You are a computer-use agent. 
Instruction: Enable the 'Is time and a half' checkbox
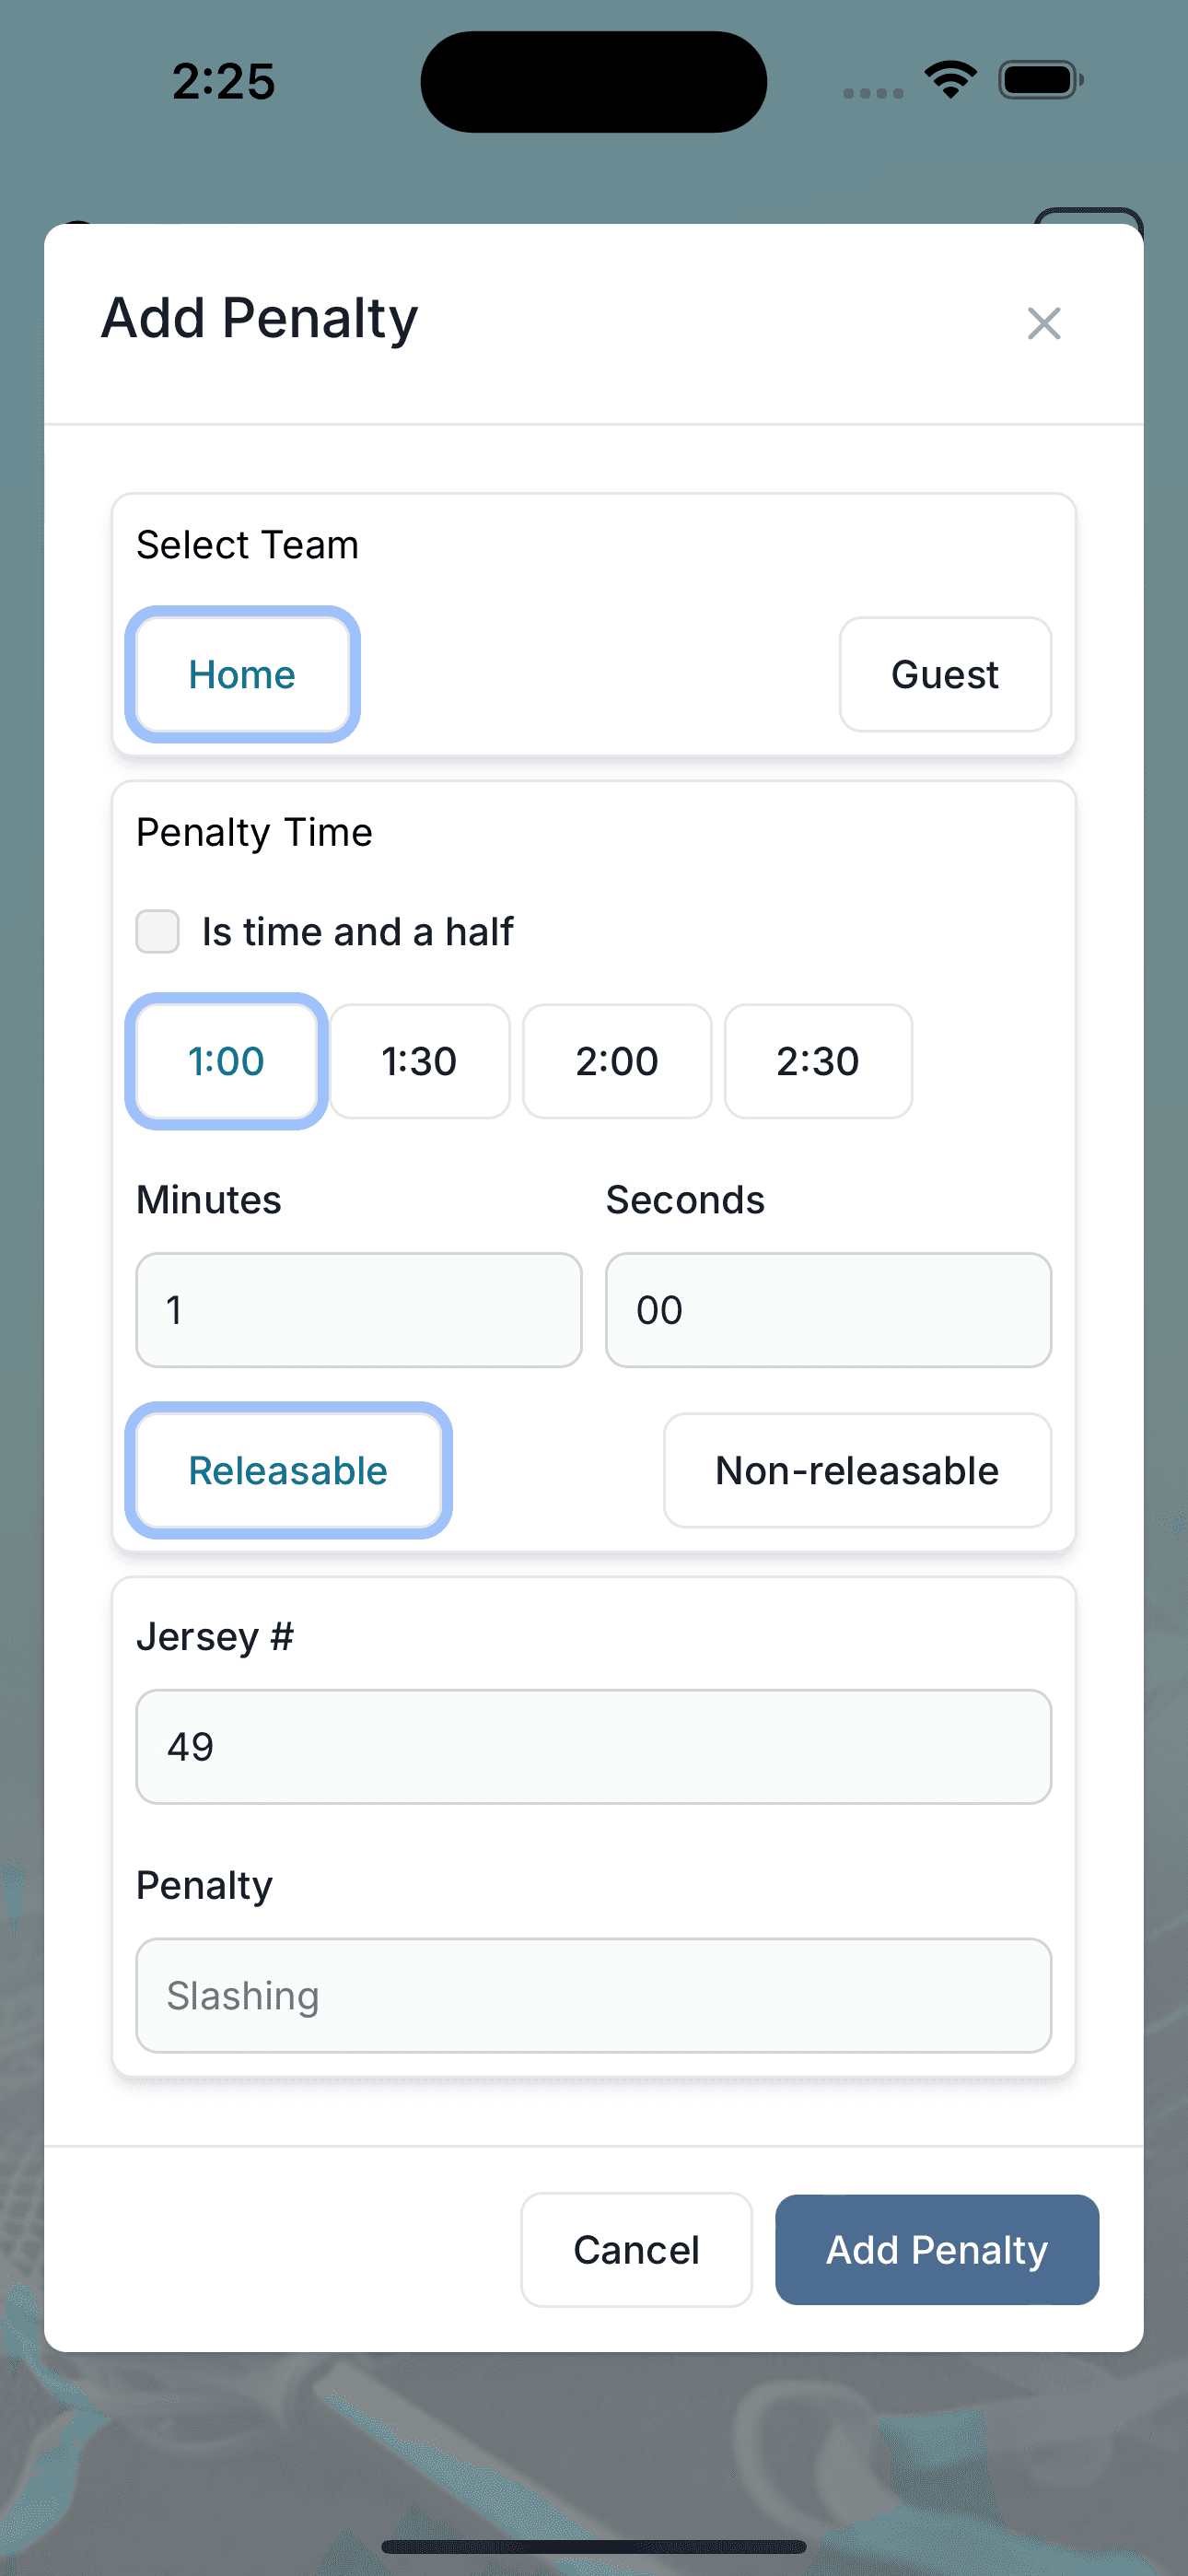[157, 931]
